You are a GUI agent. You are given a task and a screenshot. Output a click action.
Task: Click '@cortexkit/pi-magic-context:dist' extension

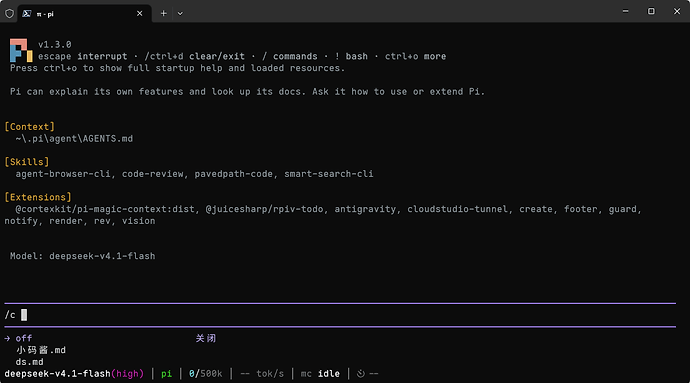105,209
